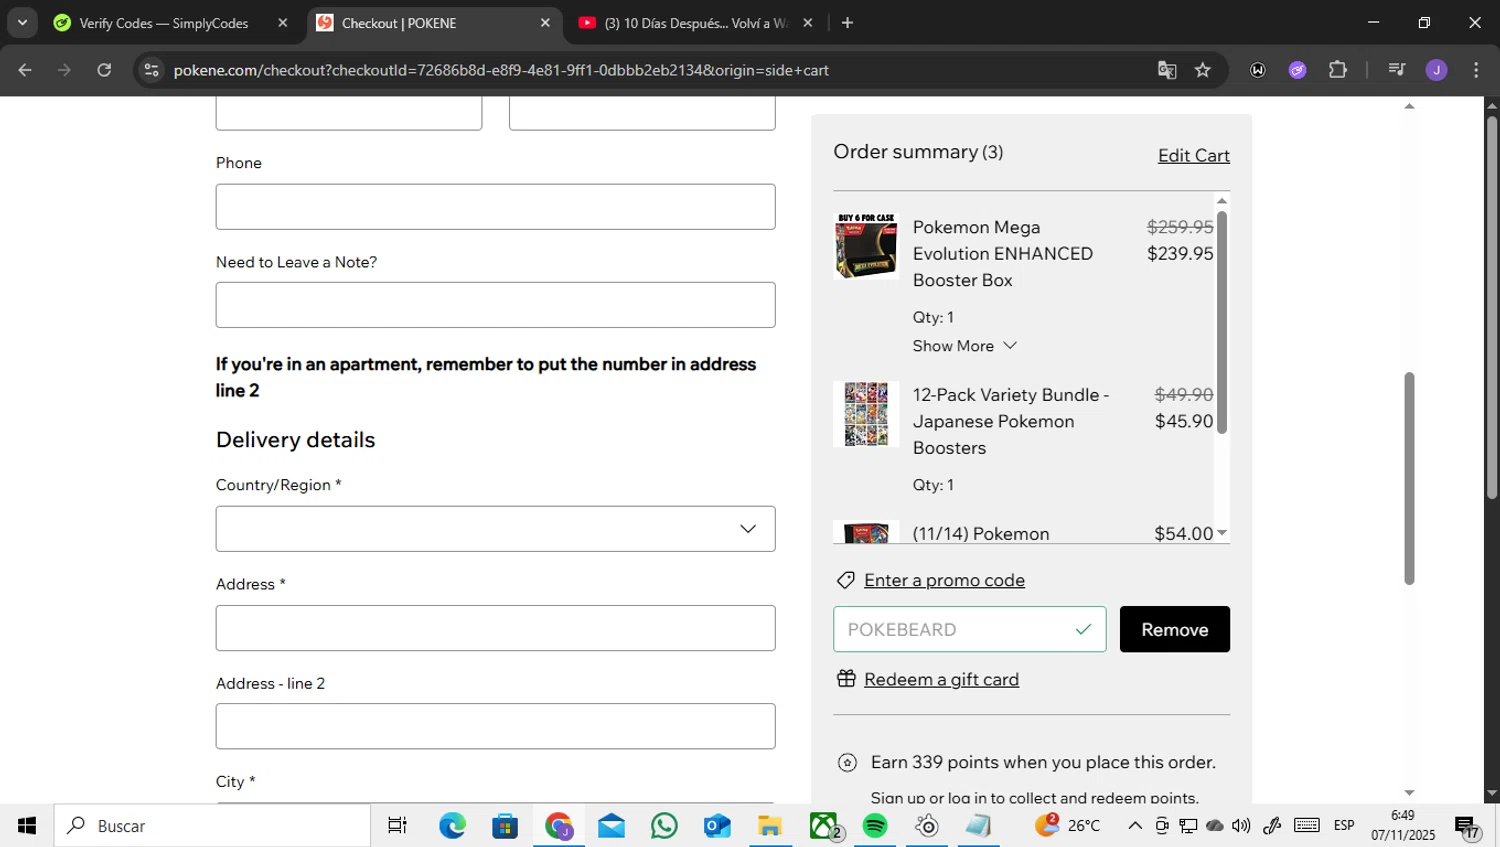Viewport: 1500px width, 847px height.
Task: Click the Pokemon Mega Evolution Booster Box thumbnail
Action: click(x=866, y=245)
